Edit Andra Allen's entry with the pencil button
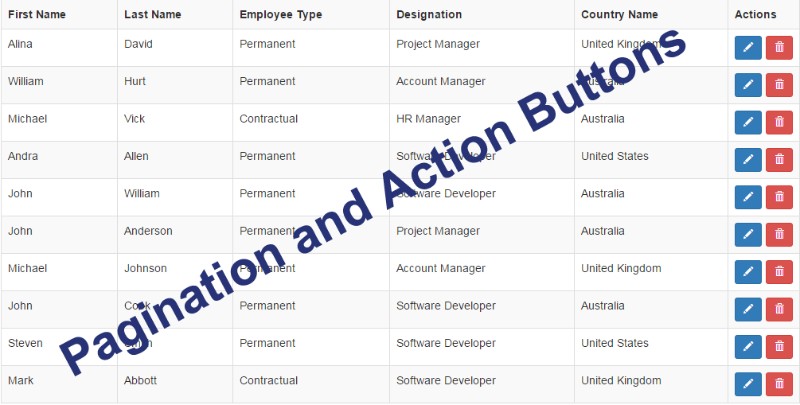This screenshot has height=405, width=800. 748,160
